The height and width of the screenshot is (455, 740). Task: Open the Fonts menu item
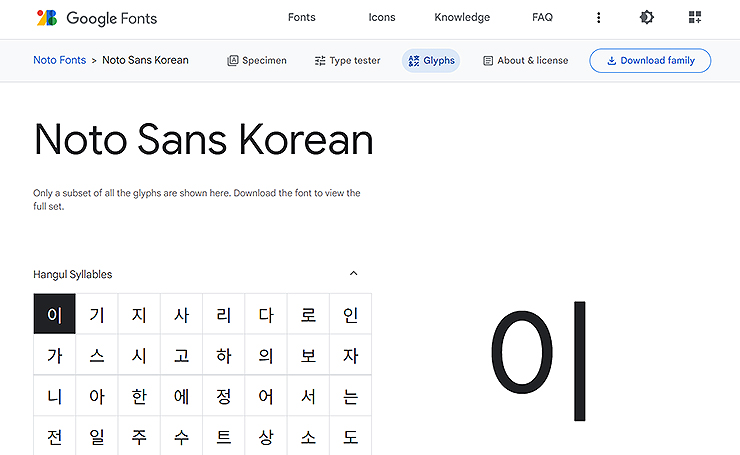click(302, 17)
